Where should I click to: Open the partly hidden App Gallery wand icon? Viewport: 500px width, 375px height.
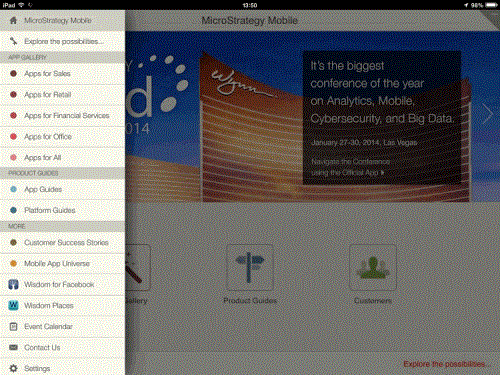point(138,268)
